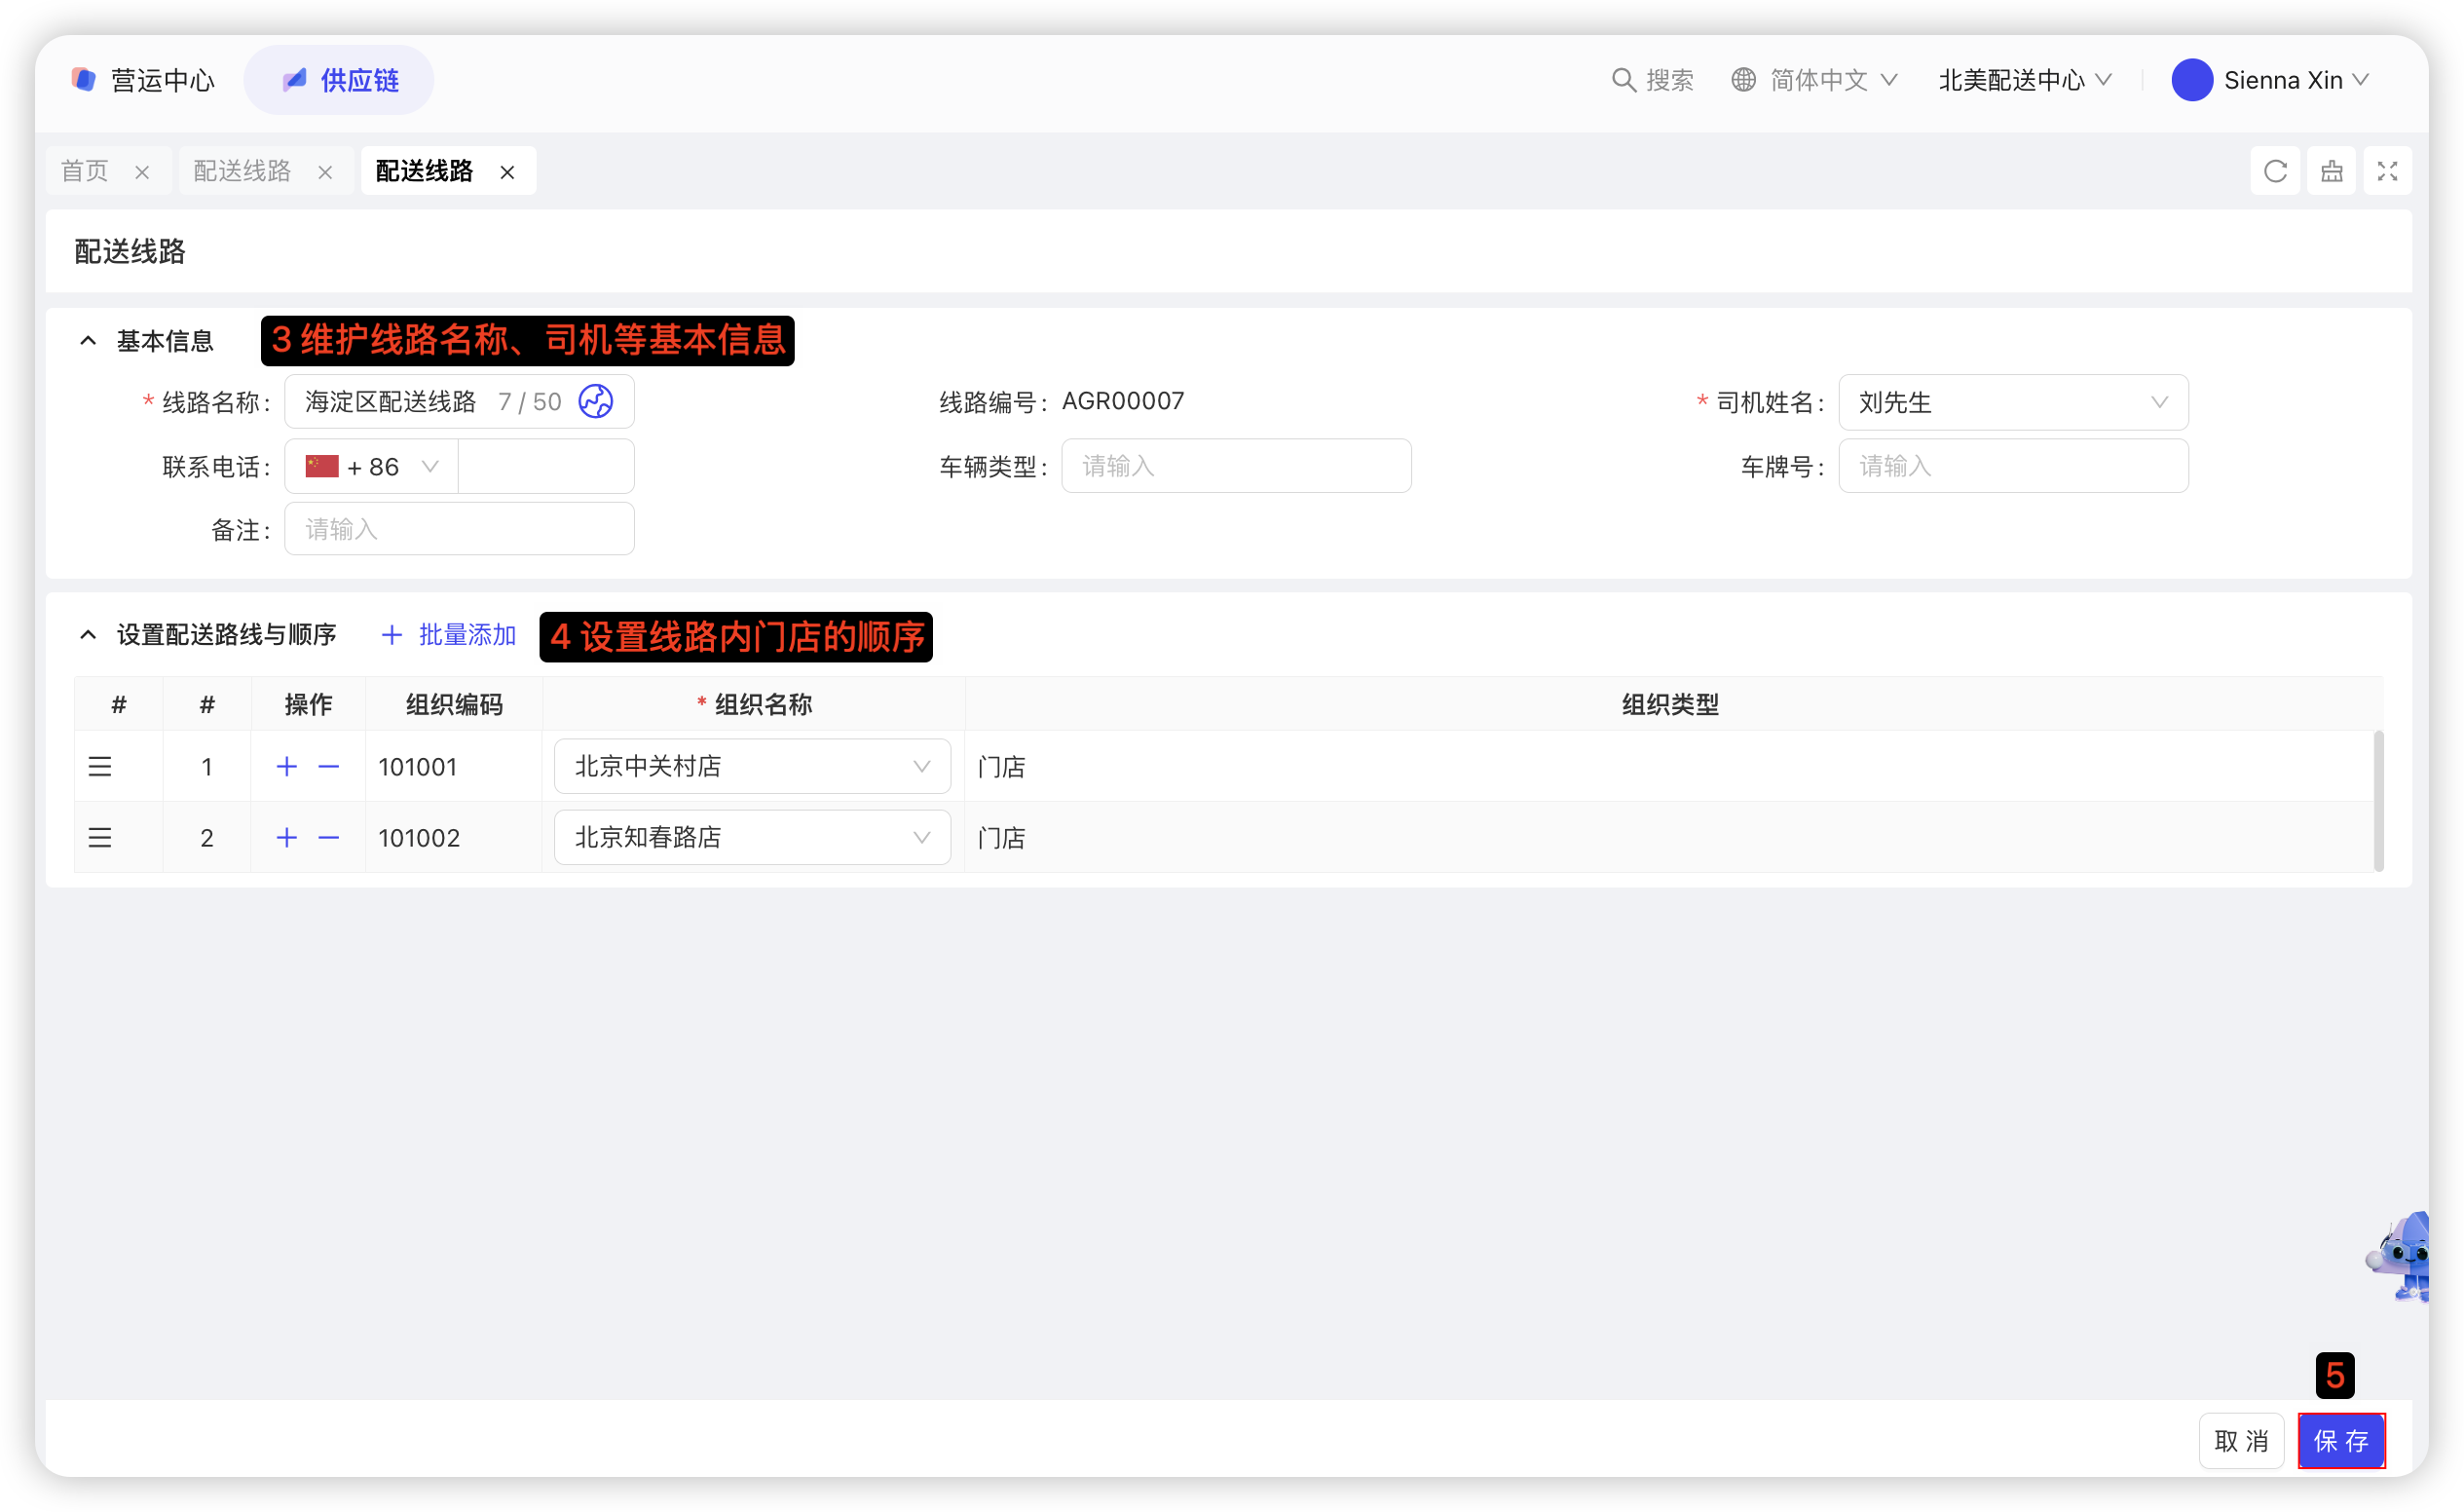Viewport: 2464px width, 1512px height.
Task: Click the search magnifier icon
Action: (x=1623, y=80)
